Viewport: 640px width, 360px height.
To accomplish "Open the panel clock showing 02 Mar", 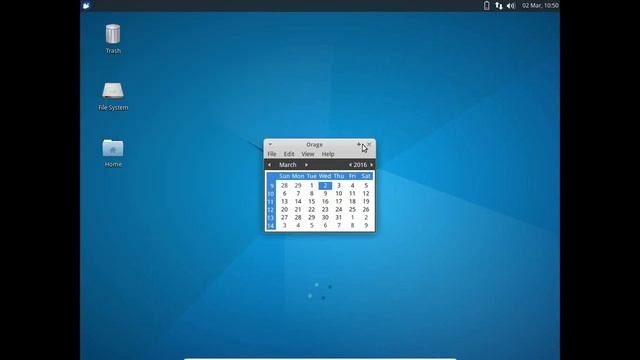I will pyautogui.click(x=540, y=5).
